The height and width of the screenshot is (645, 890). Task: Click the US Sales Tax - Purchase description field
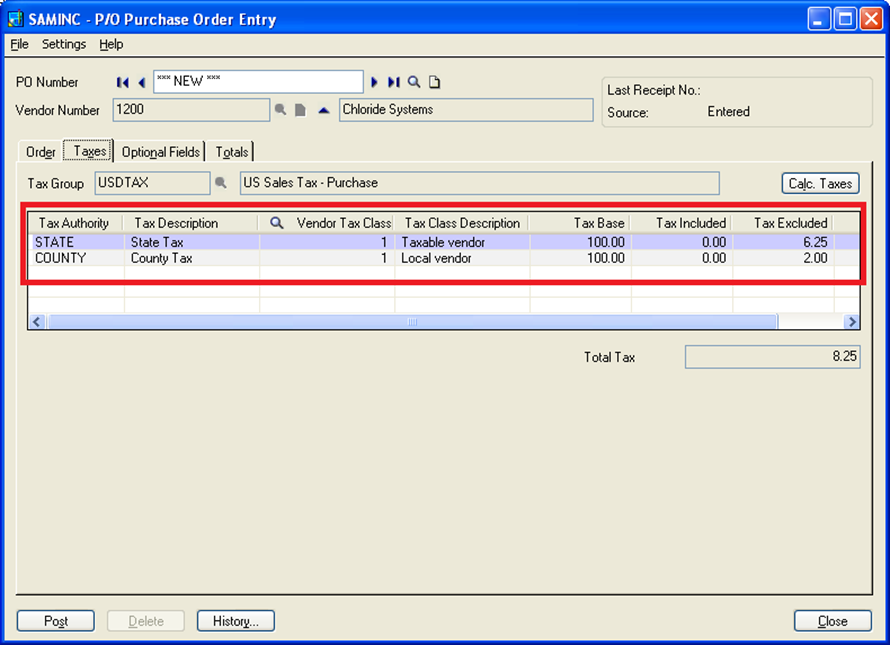point(480,183)
